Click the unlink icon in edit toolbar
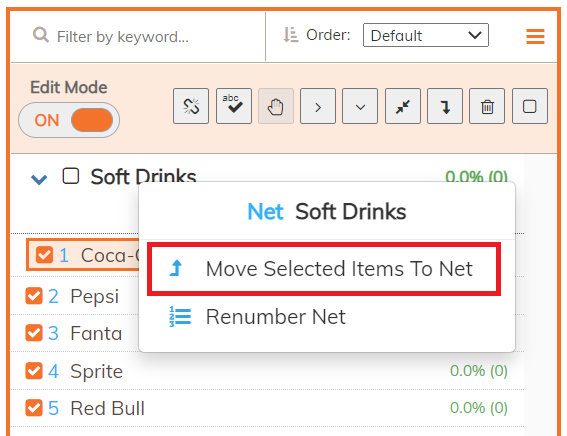The height and width of the screenshot is (436, 567). point(191,106)
